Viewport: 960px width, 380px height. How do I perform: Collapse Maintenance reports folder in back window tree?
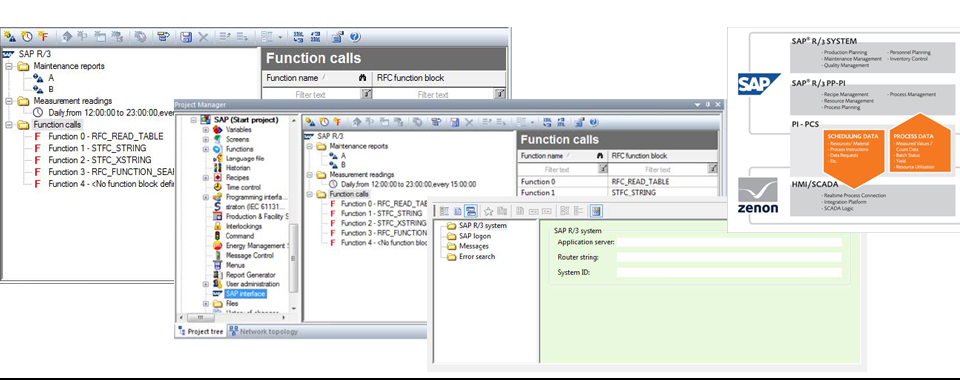click(9, 66)
